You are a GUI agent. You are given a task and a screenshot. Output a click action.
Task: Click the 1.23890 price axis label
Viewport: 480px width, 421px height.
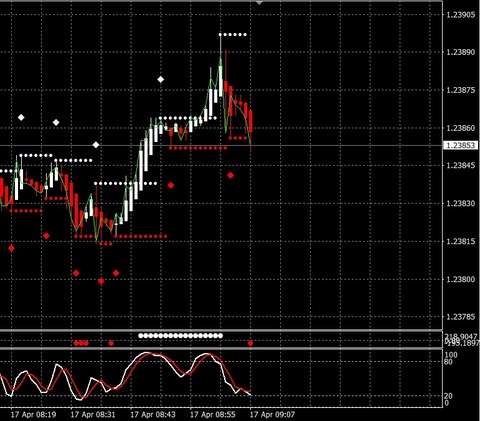(461, 52)
